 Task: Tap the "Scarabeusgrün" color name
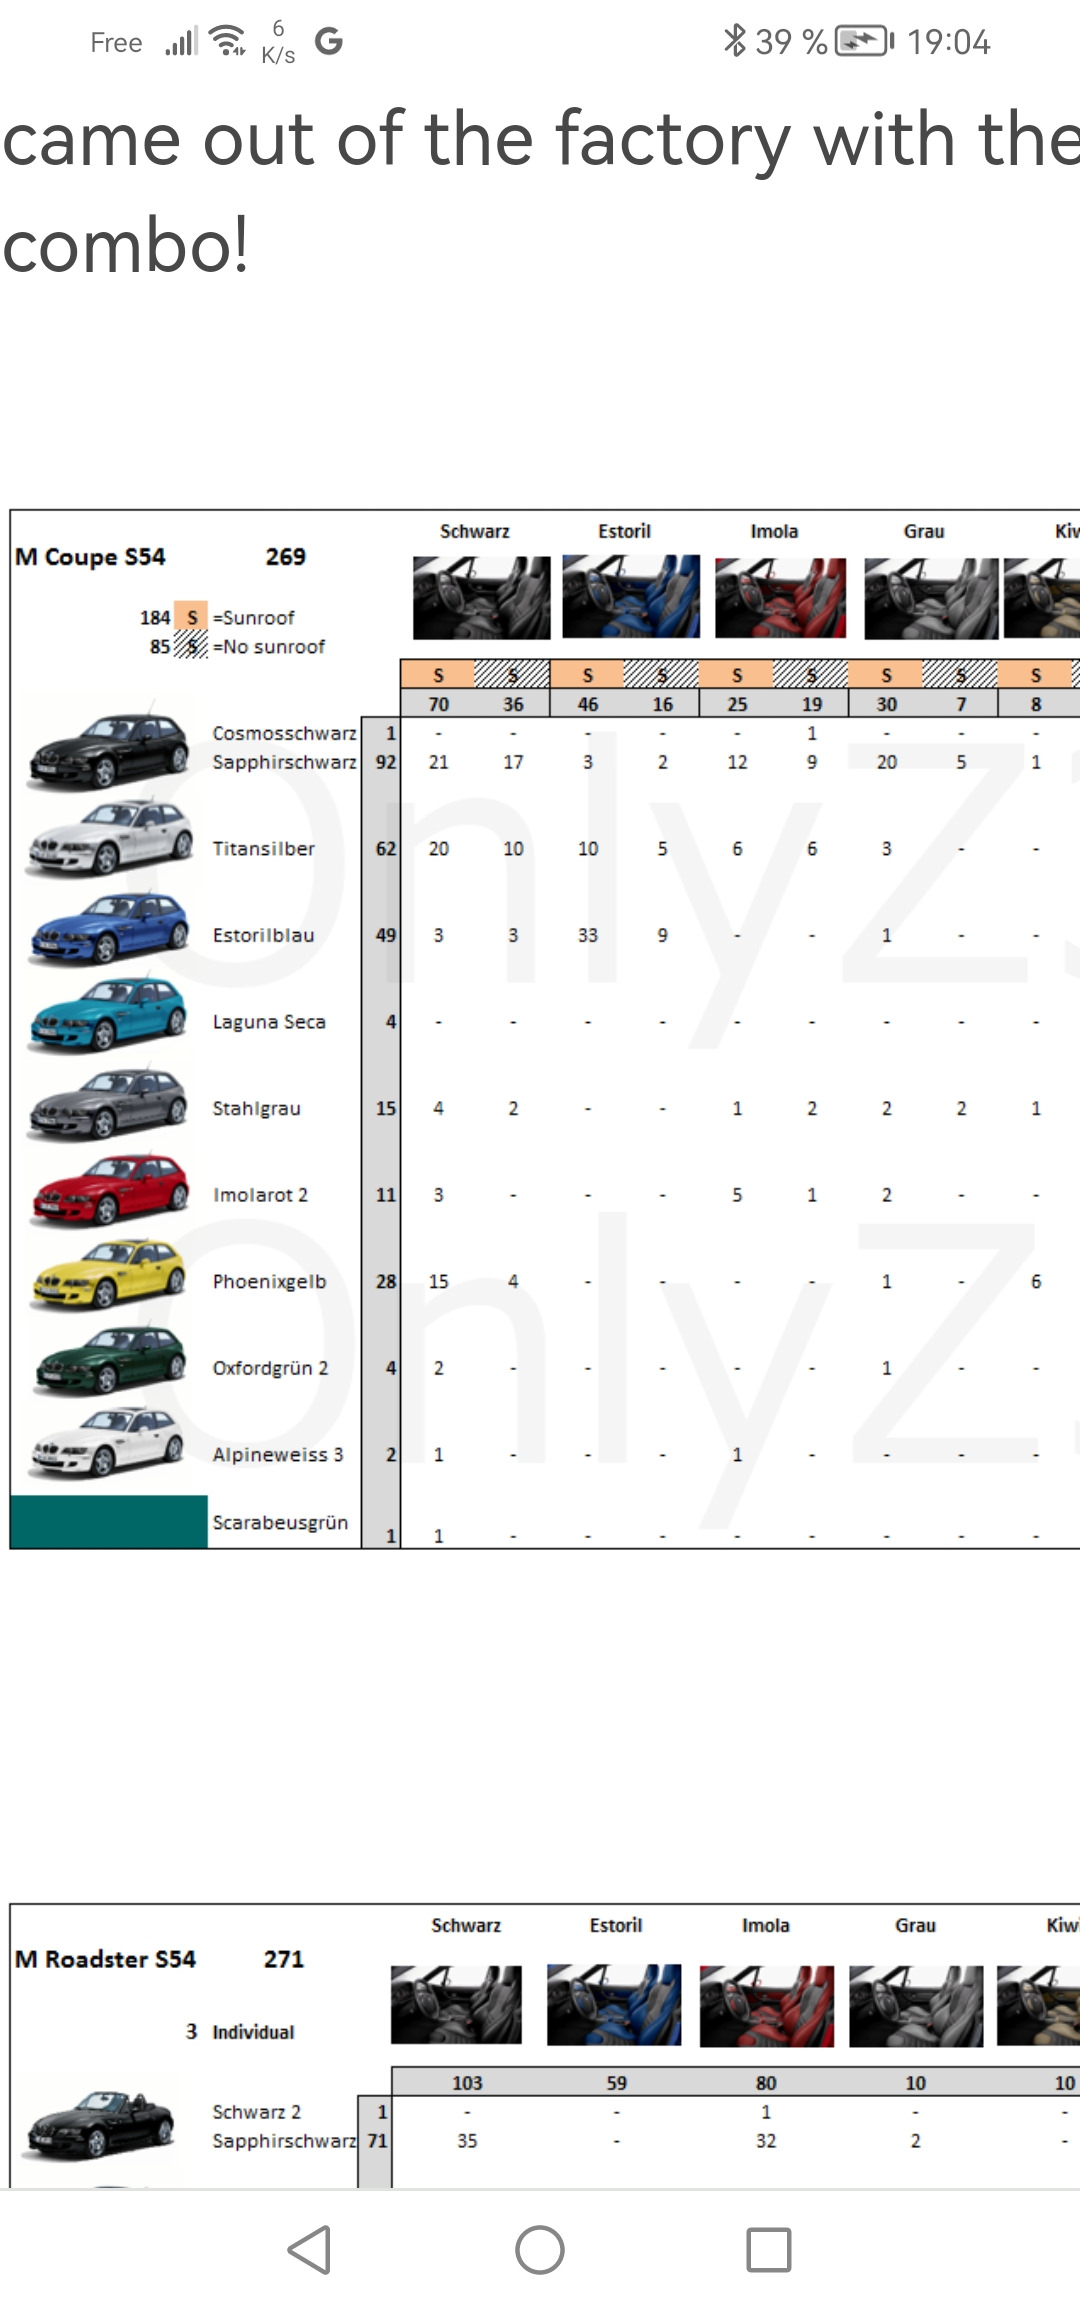tap(280, 1522)
